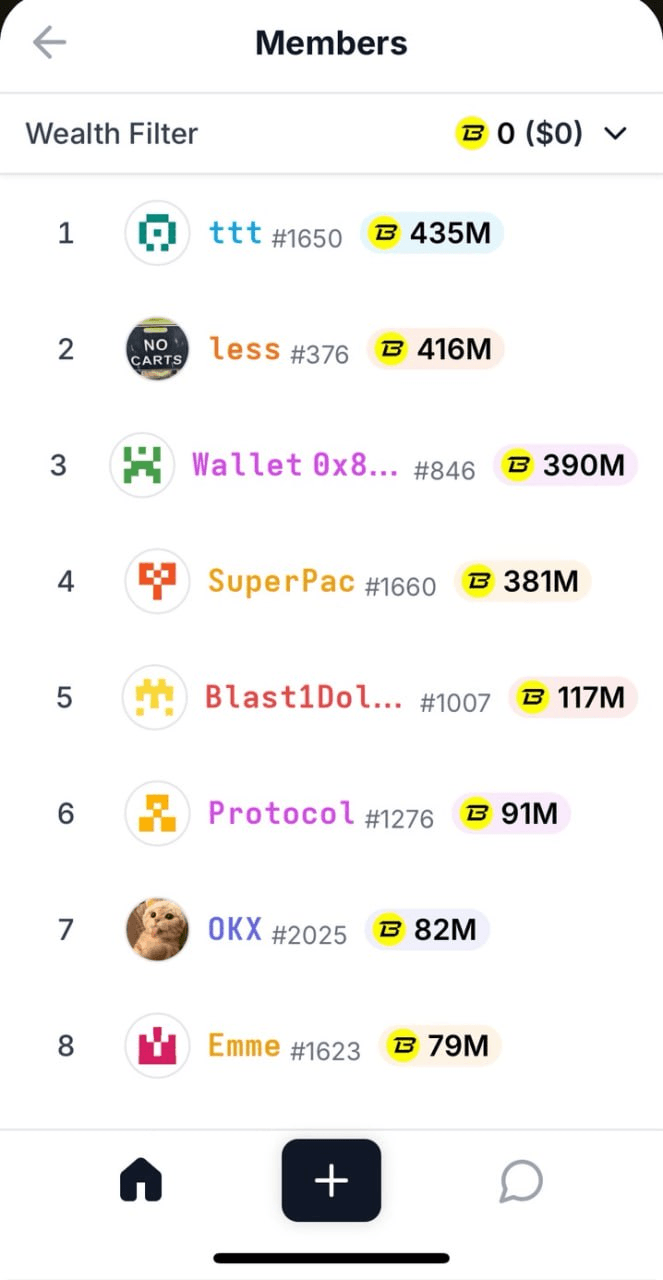Open the Home tab icon
Viewport: 663px width, 1280px height.
[141, 1181]
